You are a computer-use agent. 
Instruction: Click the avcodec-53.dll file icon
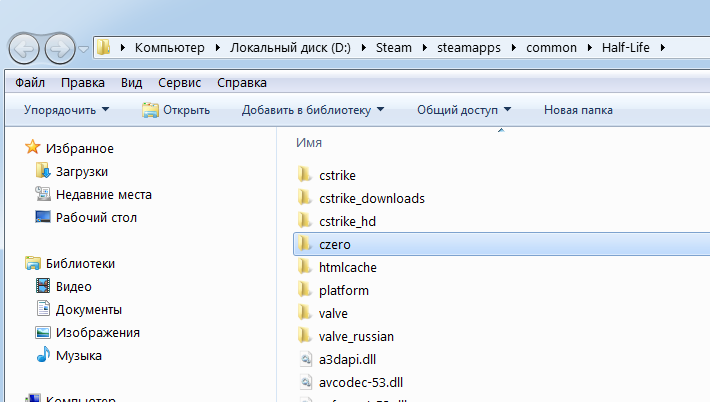click(306, 382)
